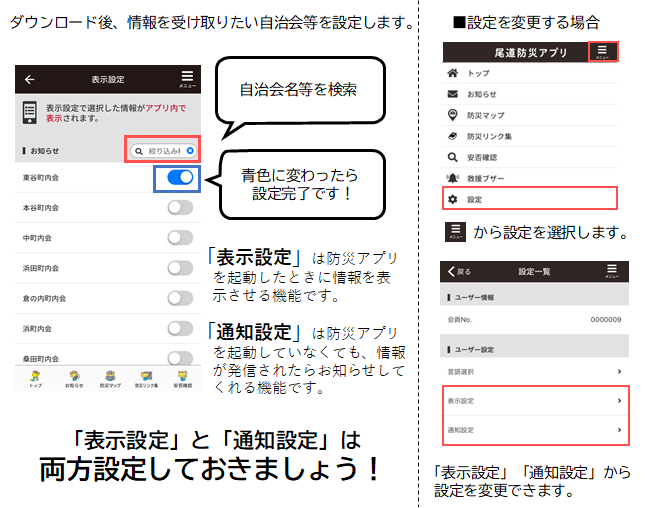Turn on the 桑田町内会 toggle
645x508 pixels.
tap(180, 358)
